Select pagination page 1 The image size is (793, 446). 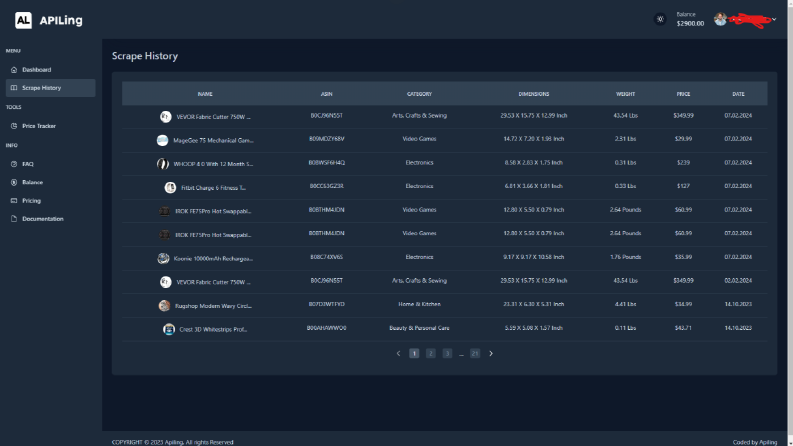[x=414, y=353]
